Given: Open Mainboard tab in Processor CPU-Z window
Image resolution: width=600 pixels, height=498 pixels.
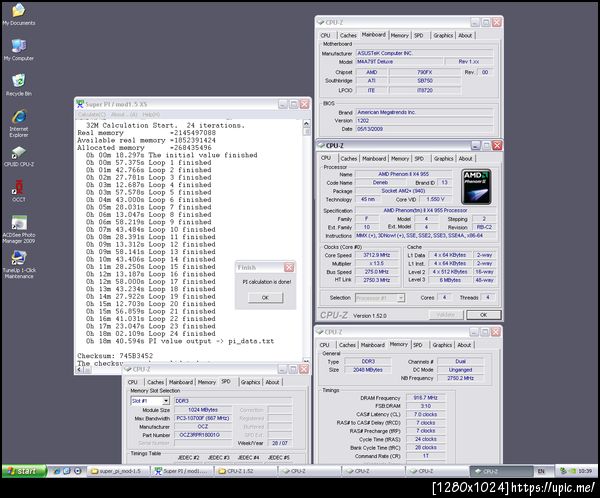Looking at the screenshot, I should click(374, 158).
